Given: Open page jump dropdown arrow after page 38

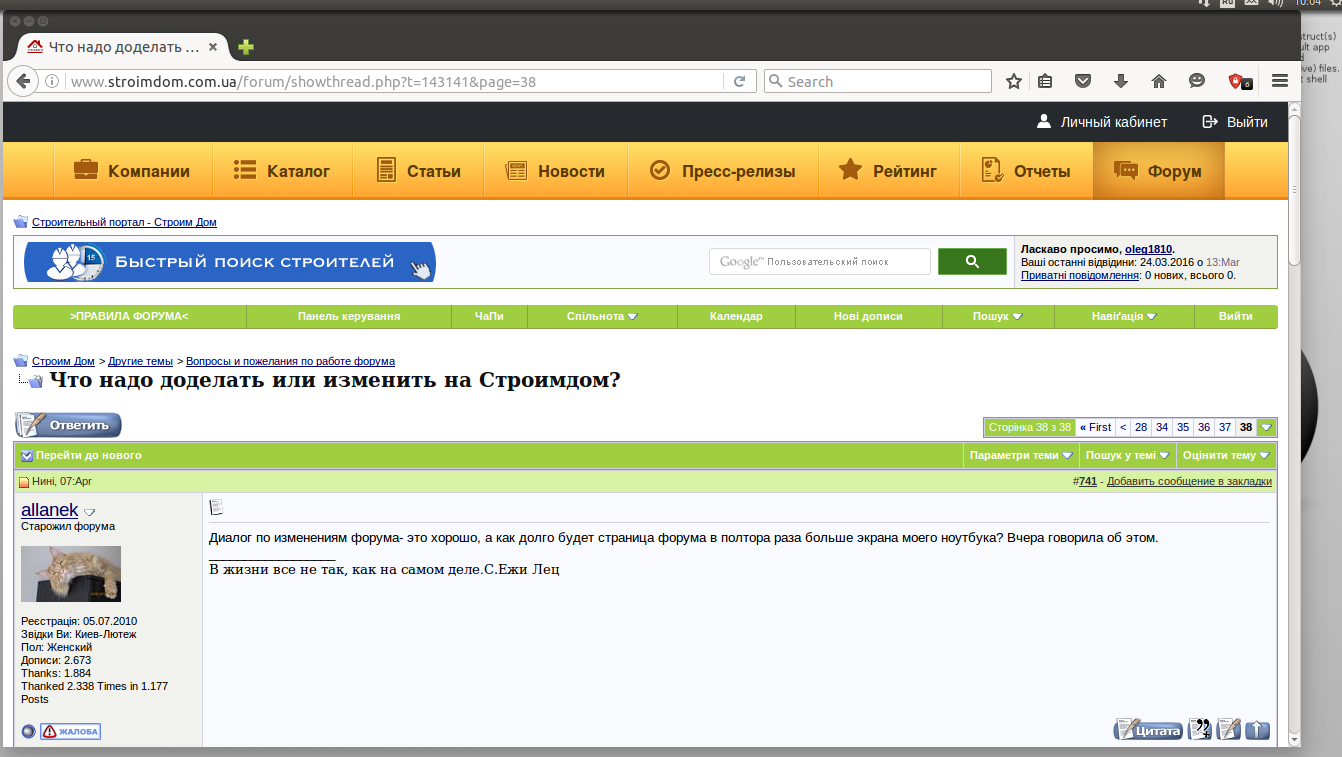Looking at the screenshot, I should tap(1267, 427).
